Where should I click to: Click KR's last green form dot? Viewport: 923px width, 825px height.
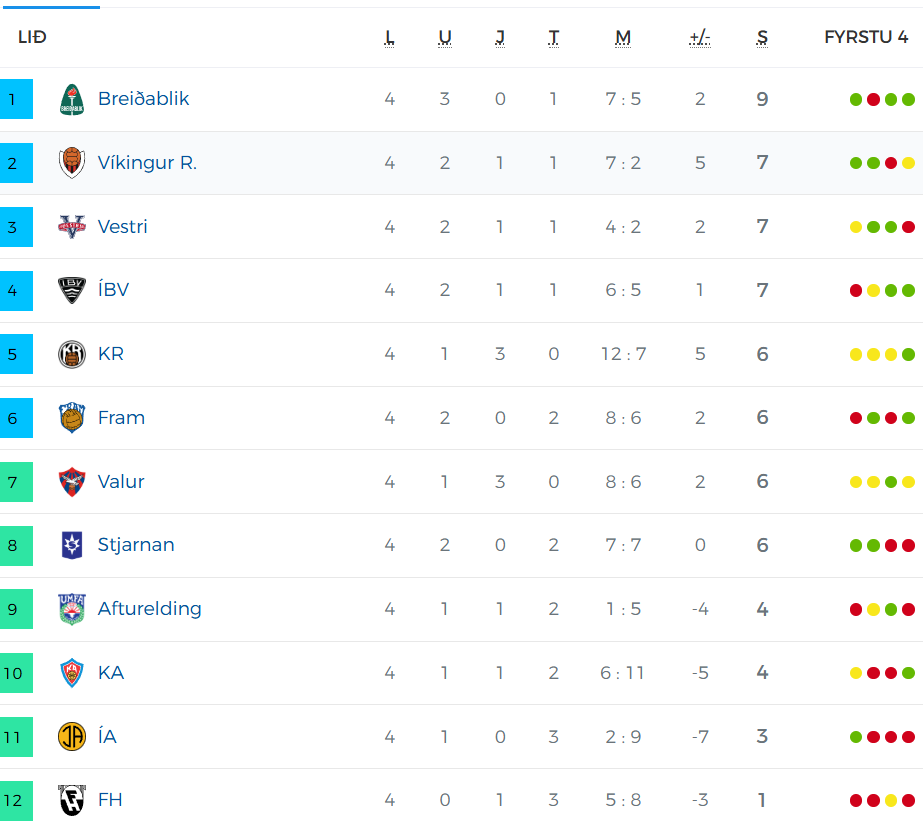908,354
